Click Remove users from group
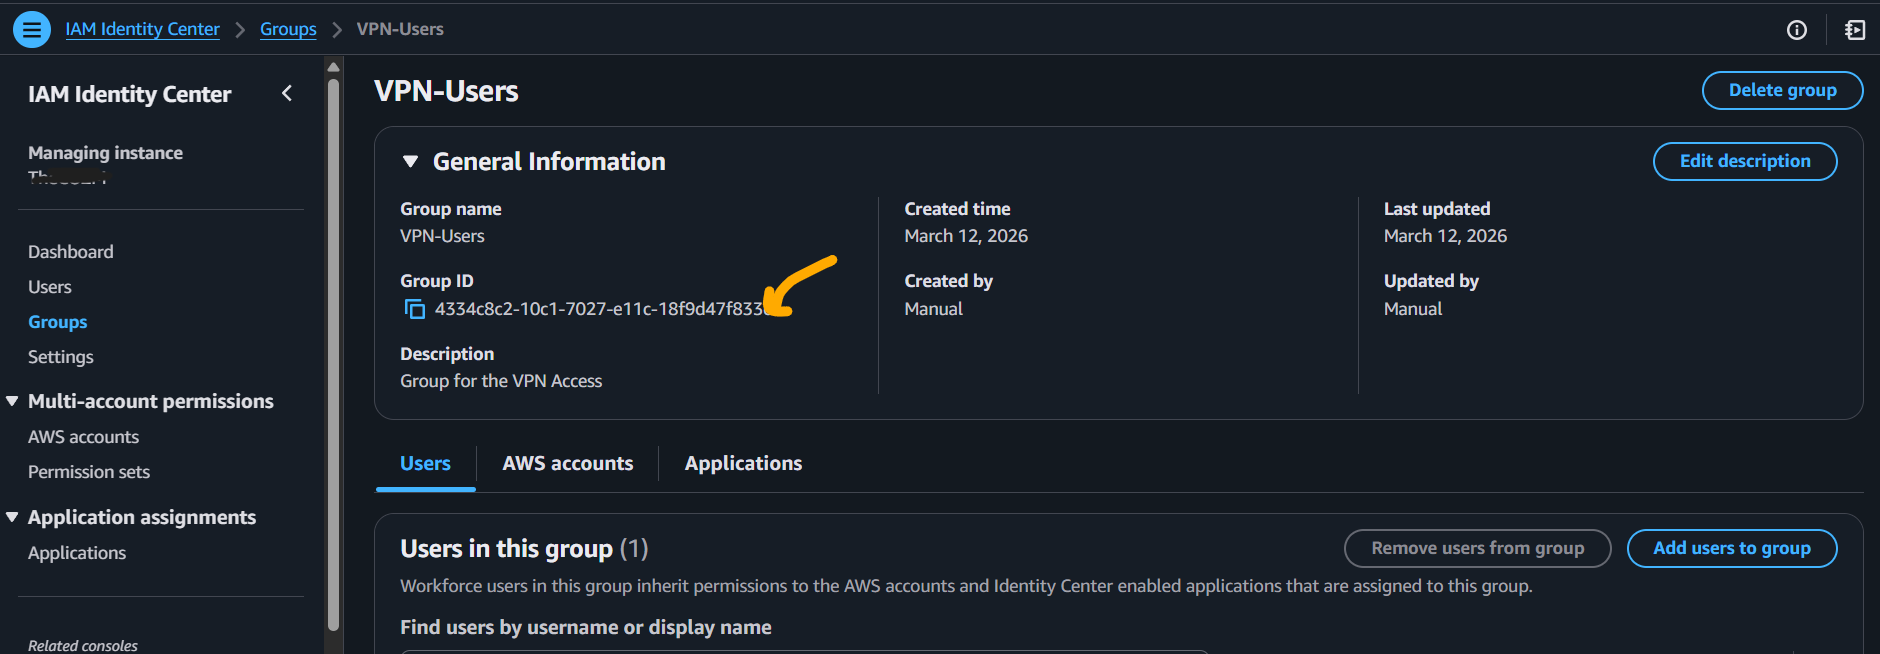 (x=1477, y=548)
